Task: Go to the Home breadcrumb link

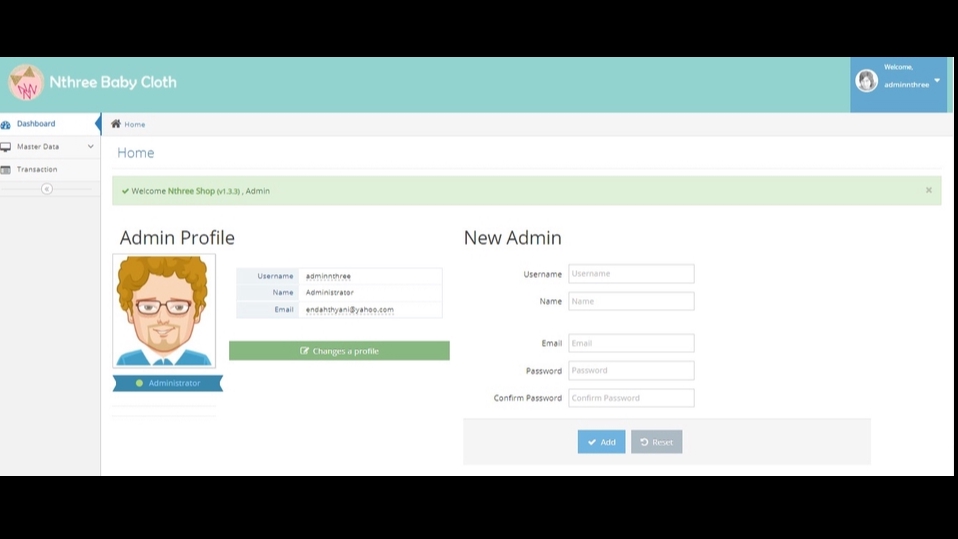Action: point(134,125)
